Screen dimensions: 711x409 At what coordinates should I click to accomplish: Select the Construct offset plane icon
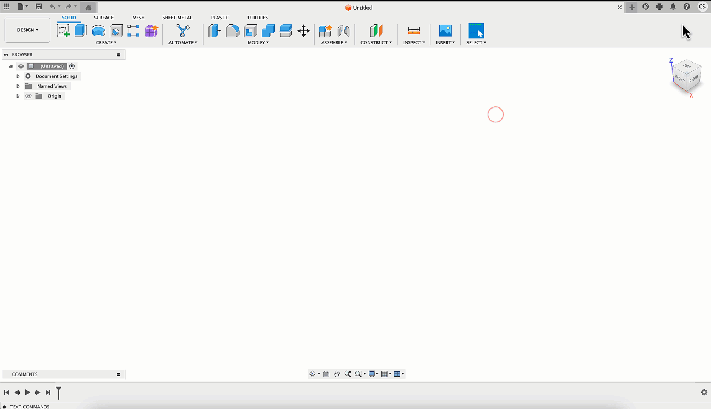(x=376, y=31)
